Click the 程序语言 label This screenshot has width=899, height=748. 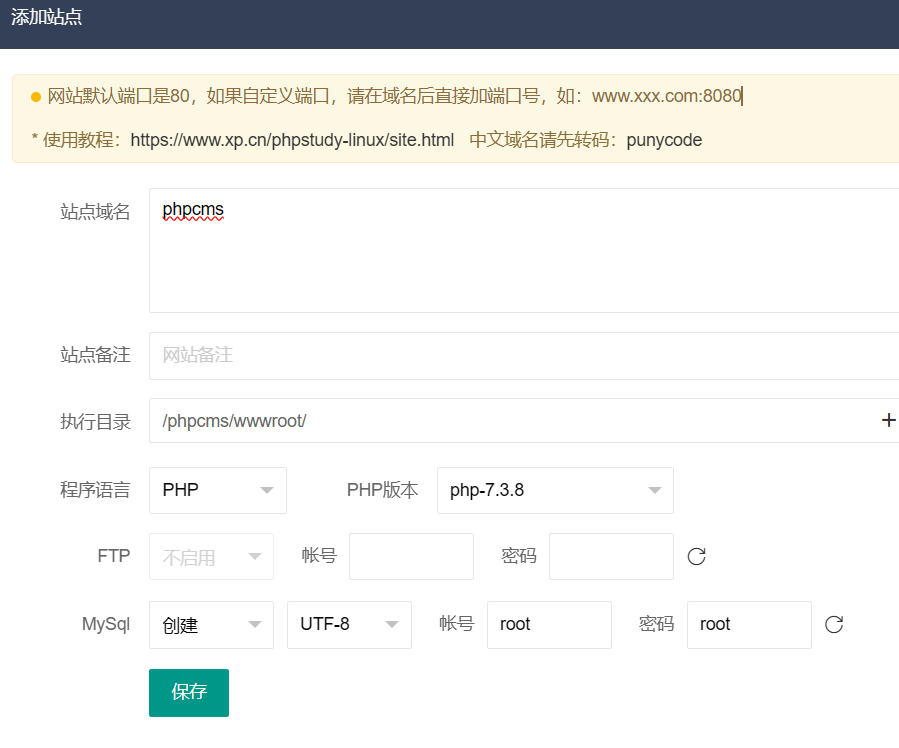95,490
